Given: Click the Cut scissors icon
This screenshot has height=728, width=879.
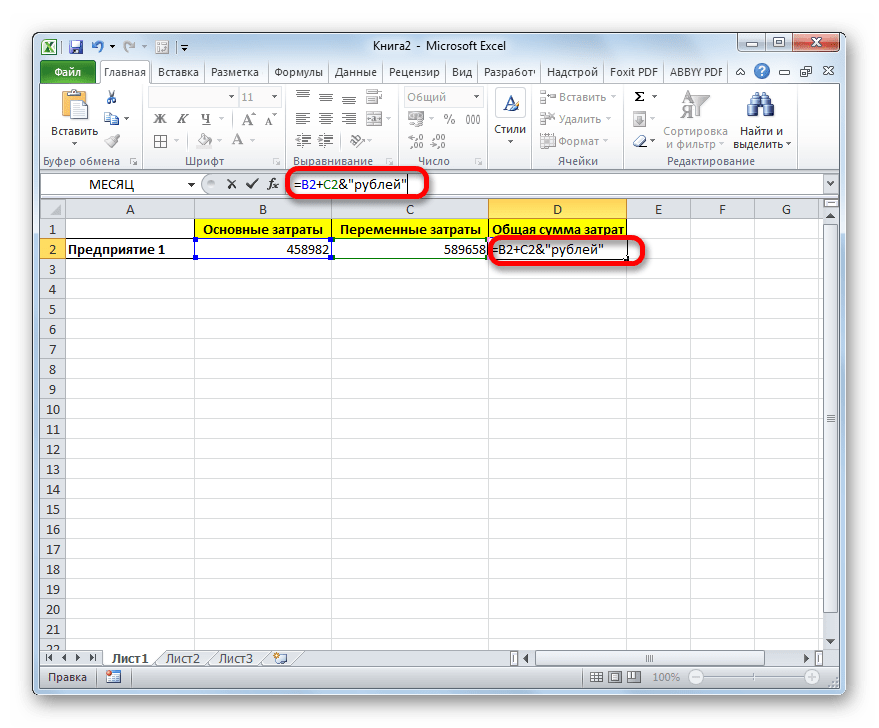Looking at the screenshot, I should click(112, 98).
